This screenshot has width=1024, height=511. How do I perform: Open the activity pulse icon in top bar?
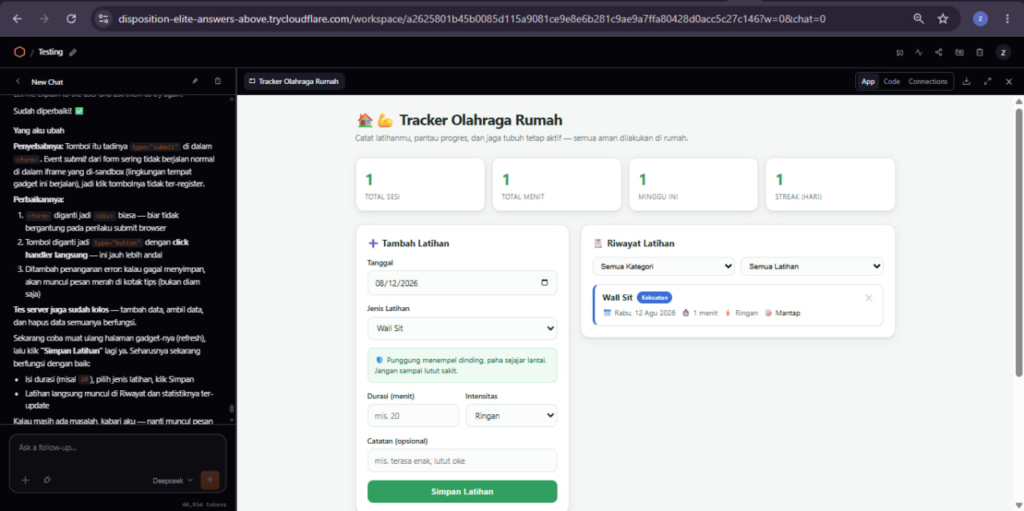(x=919, y=53)
